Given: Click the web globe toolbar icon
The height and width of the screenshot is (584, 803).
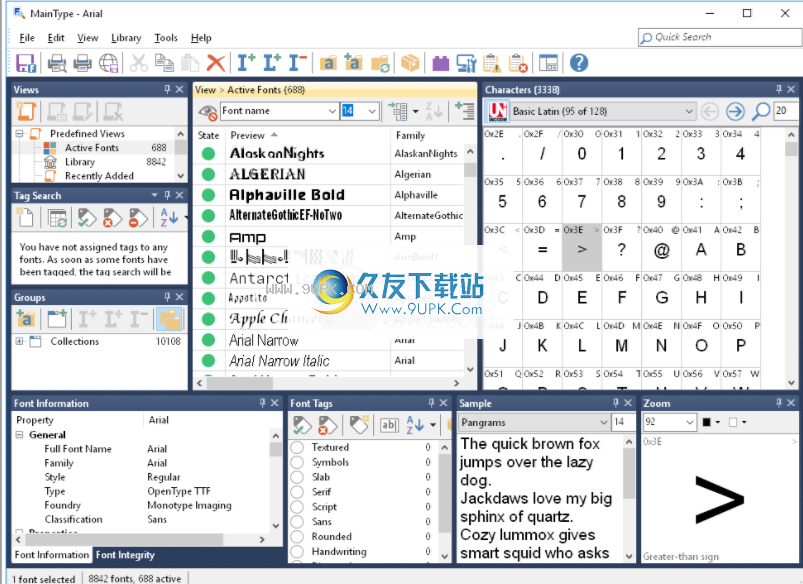Looking at the screenshot, I should tap(109, 63).
